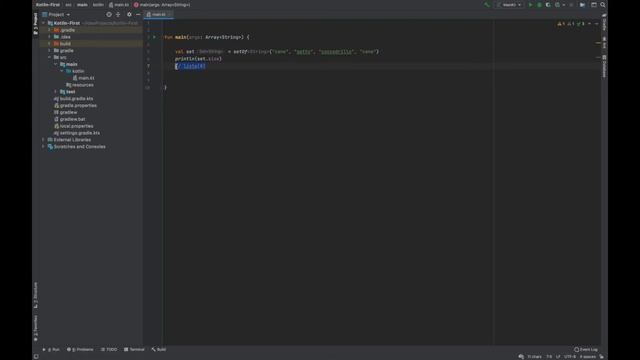Click the window layout icon top right
640x360 pixels.
[594, 5]
